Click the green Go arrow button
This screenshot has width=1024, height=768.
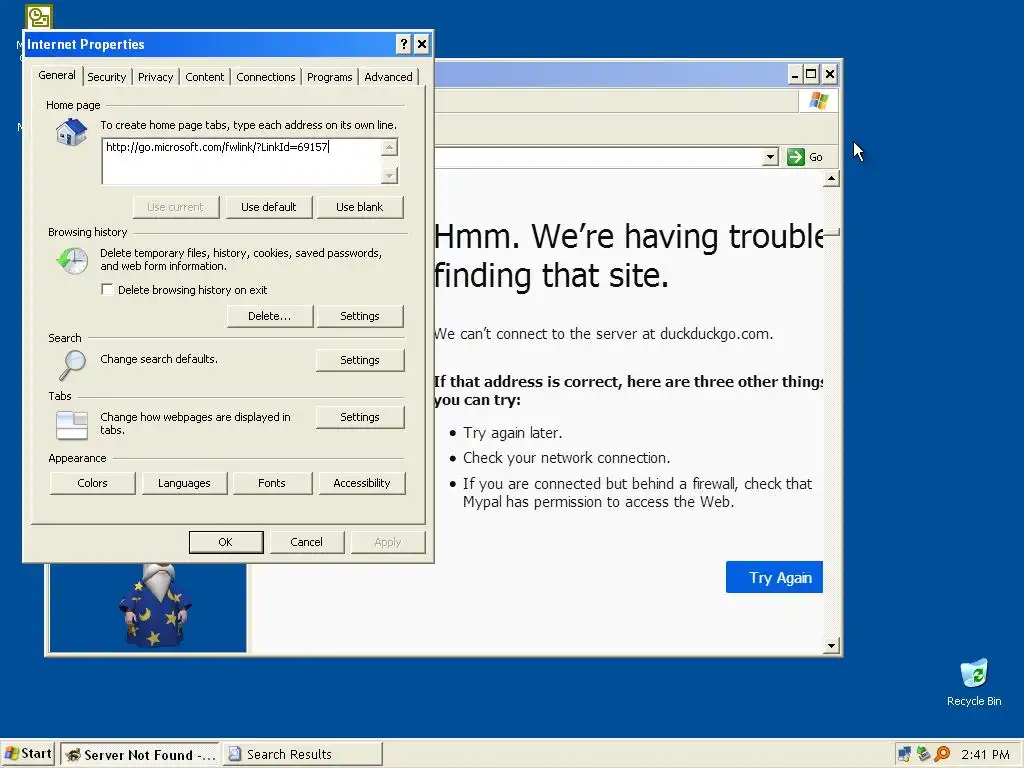795,157
